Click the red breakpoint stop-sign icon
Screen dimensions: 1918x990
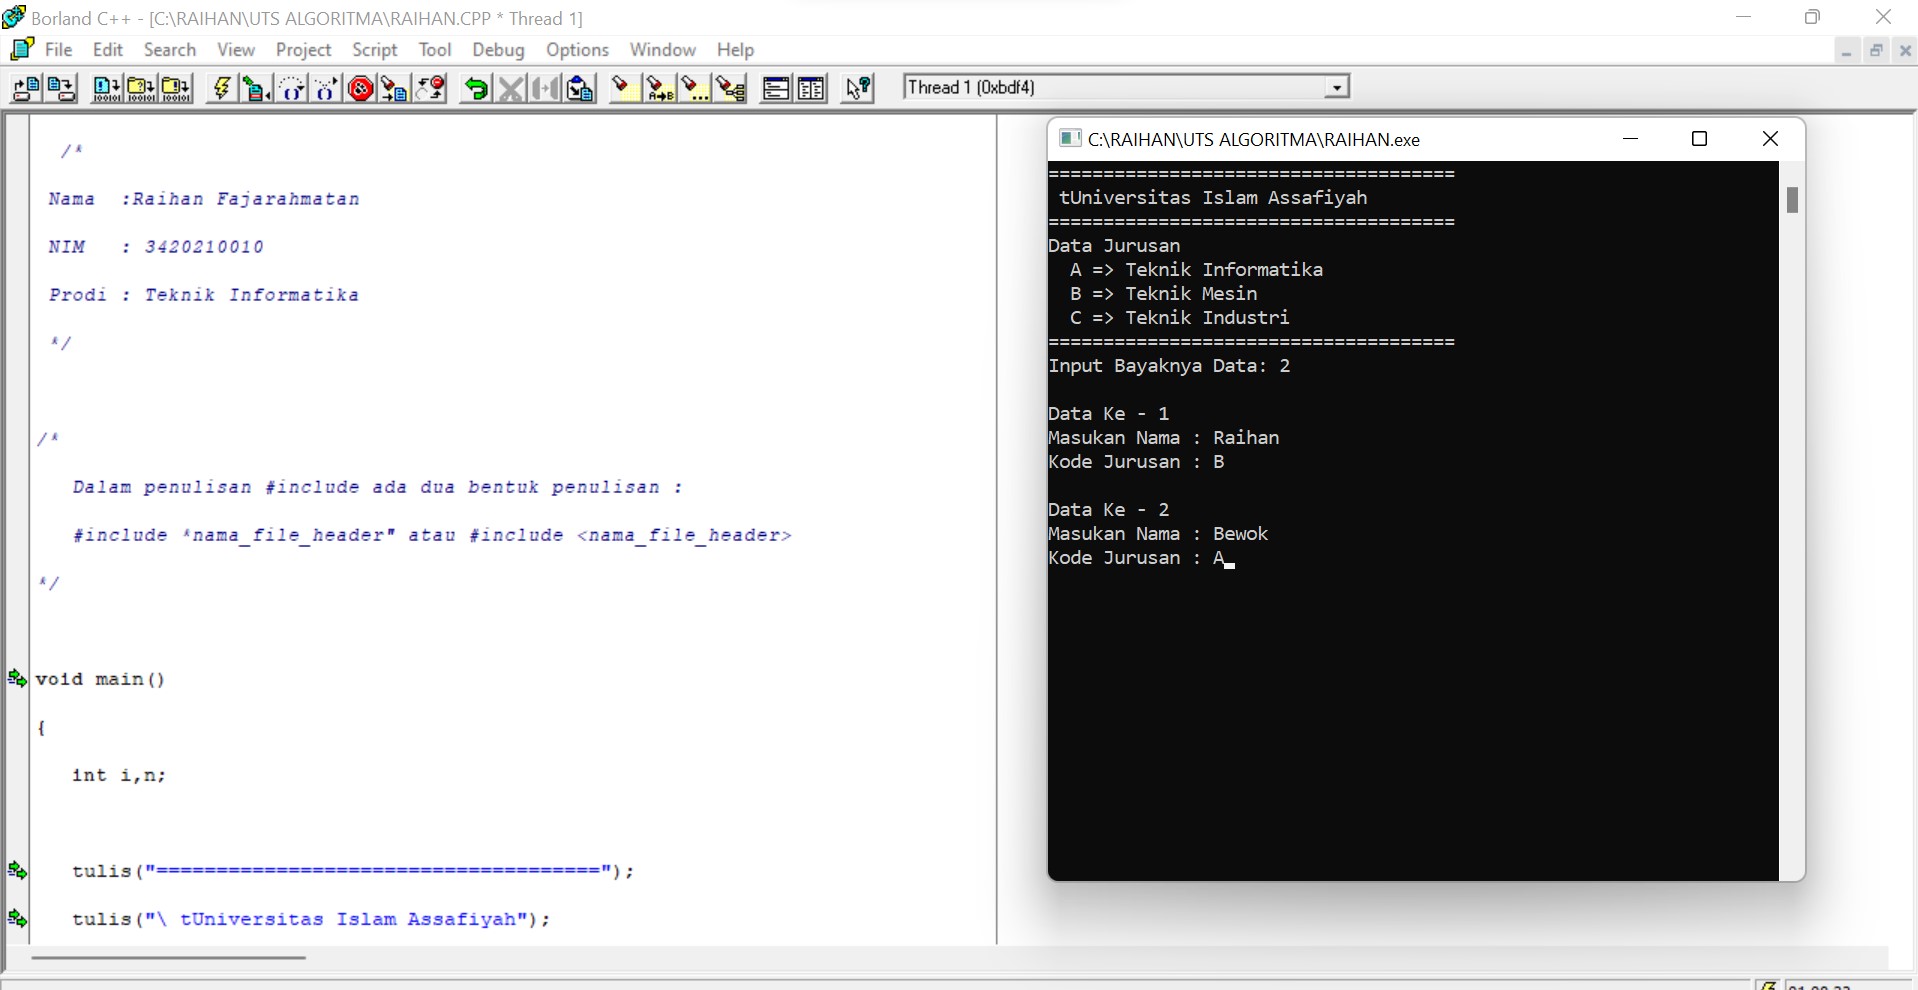pos(361,89)
